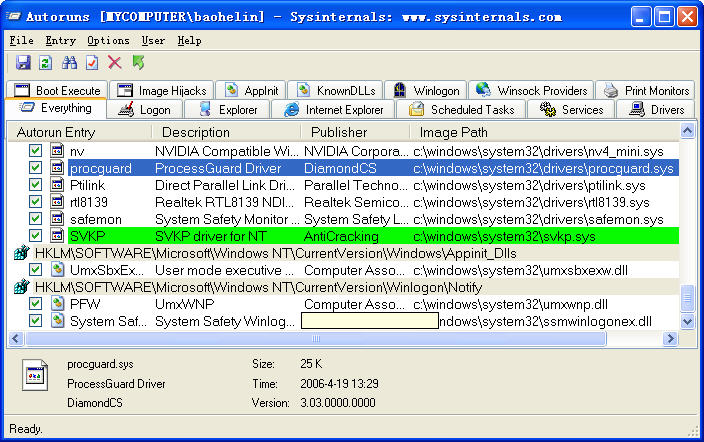The width and height of the screenshot is (704, 442).
Task: Switch to the Print Monitors tab
Action: point(646,90)
